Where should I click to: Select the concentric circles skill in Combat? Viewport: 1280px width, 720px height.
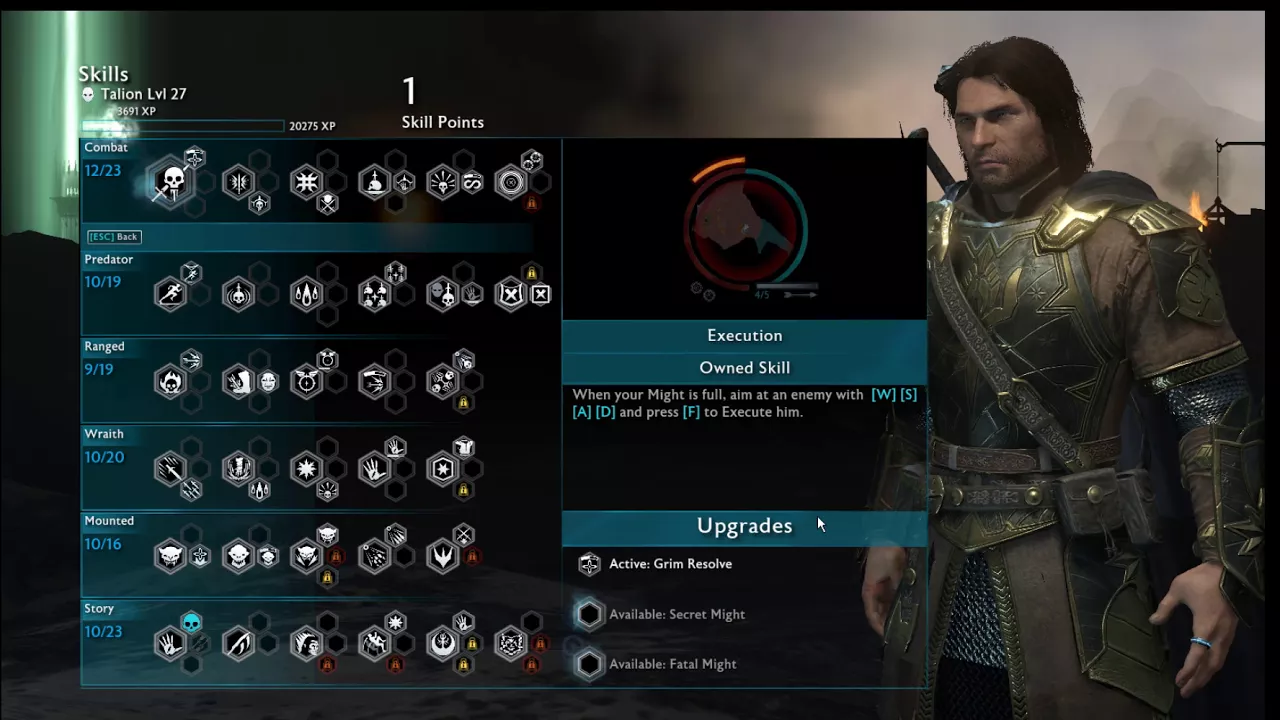pyautogui.click(x=511, y=182)
